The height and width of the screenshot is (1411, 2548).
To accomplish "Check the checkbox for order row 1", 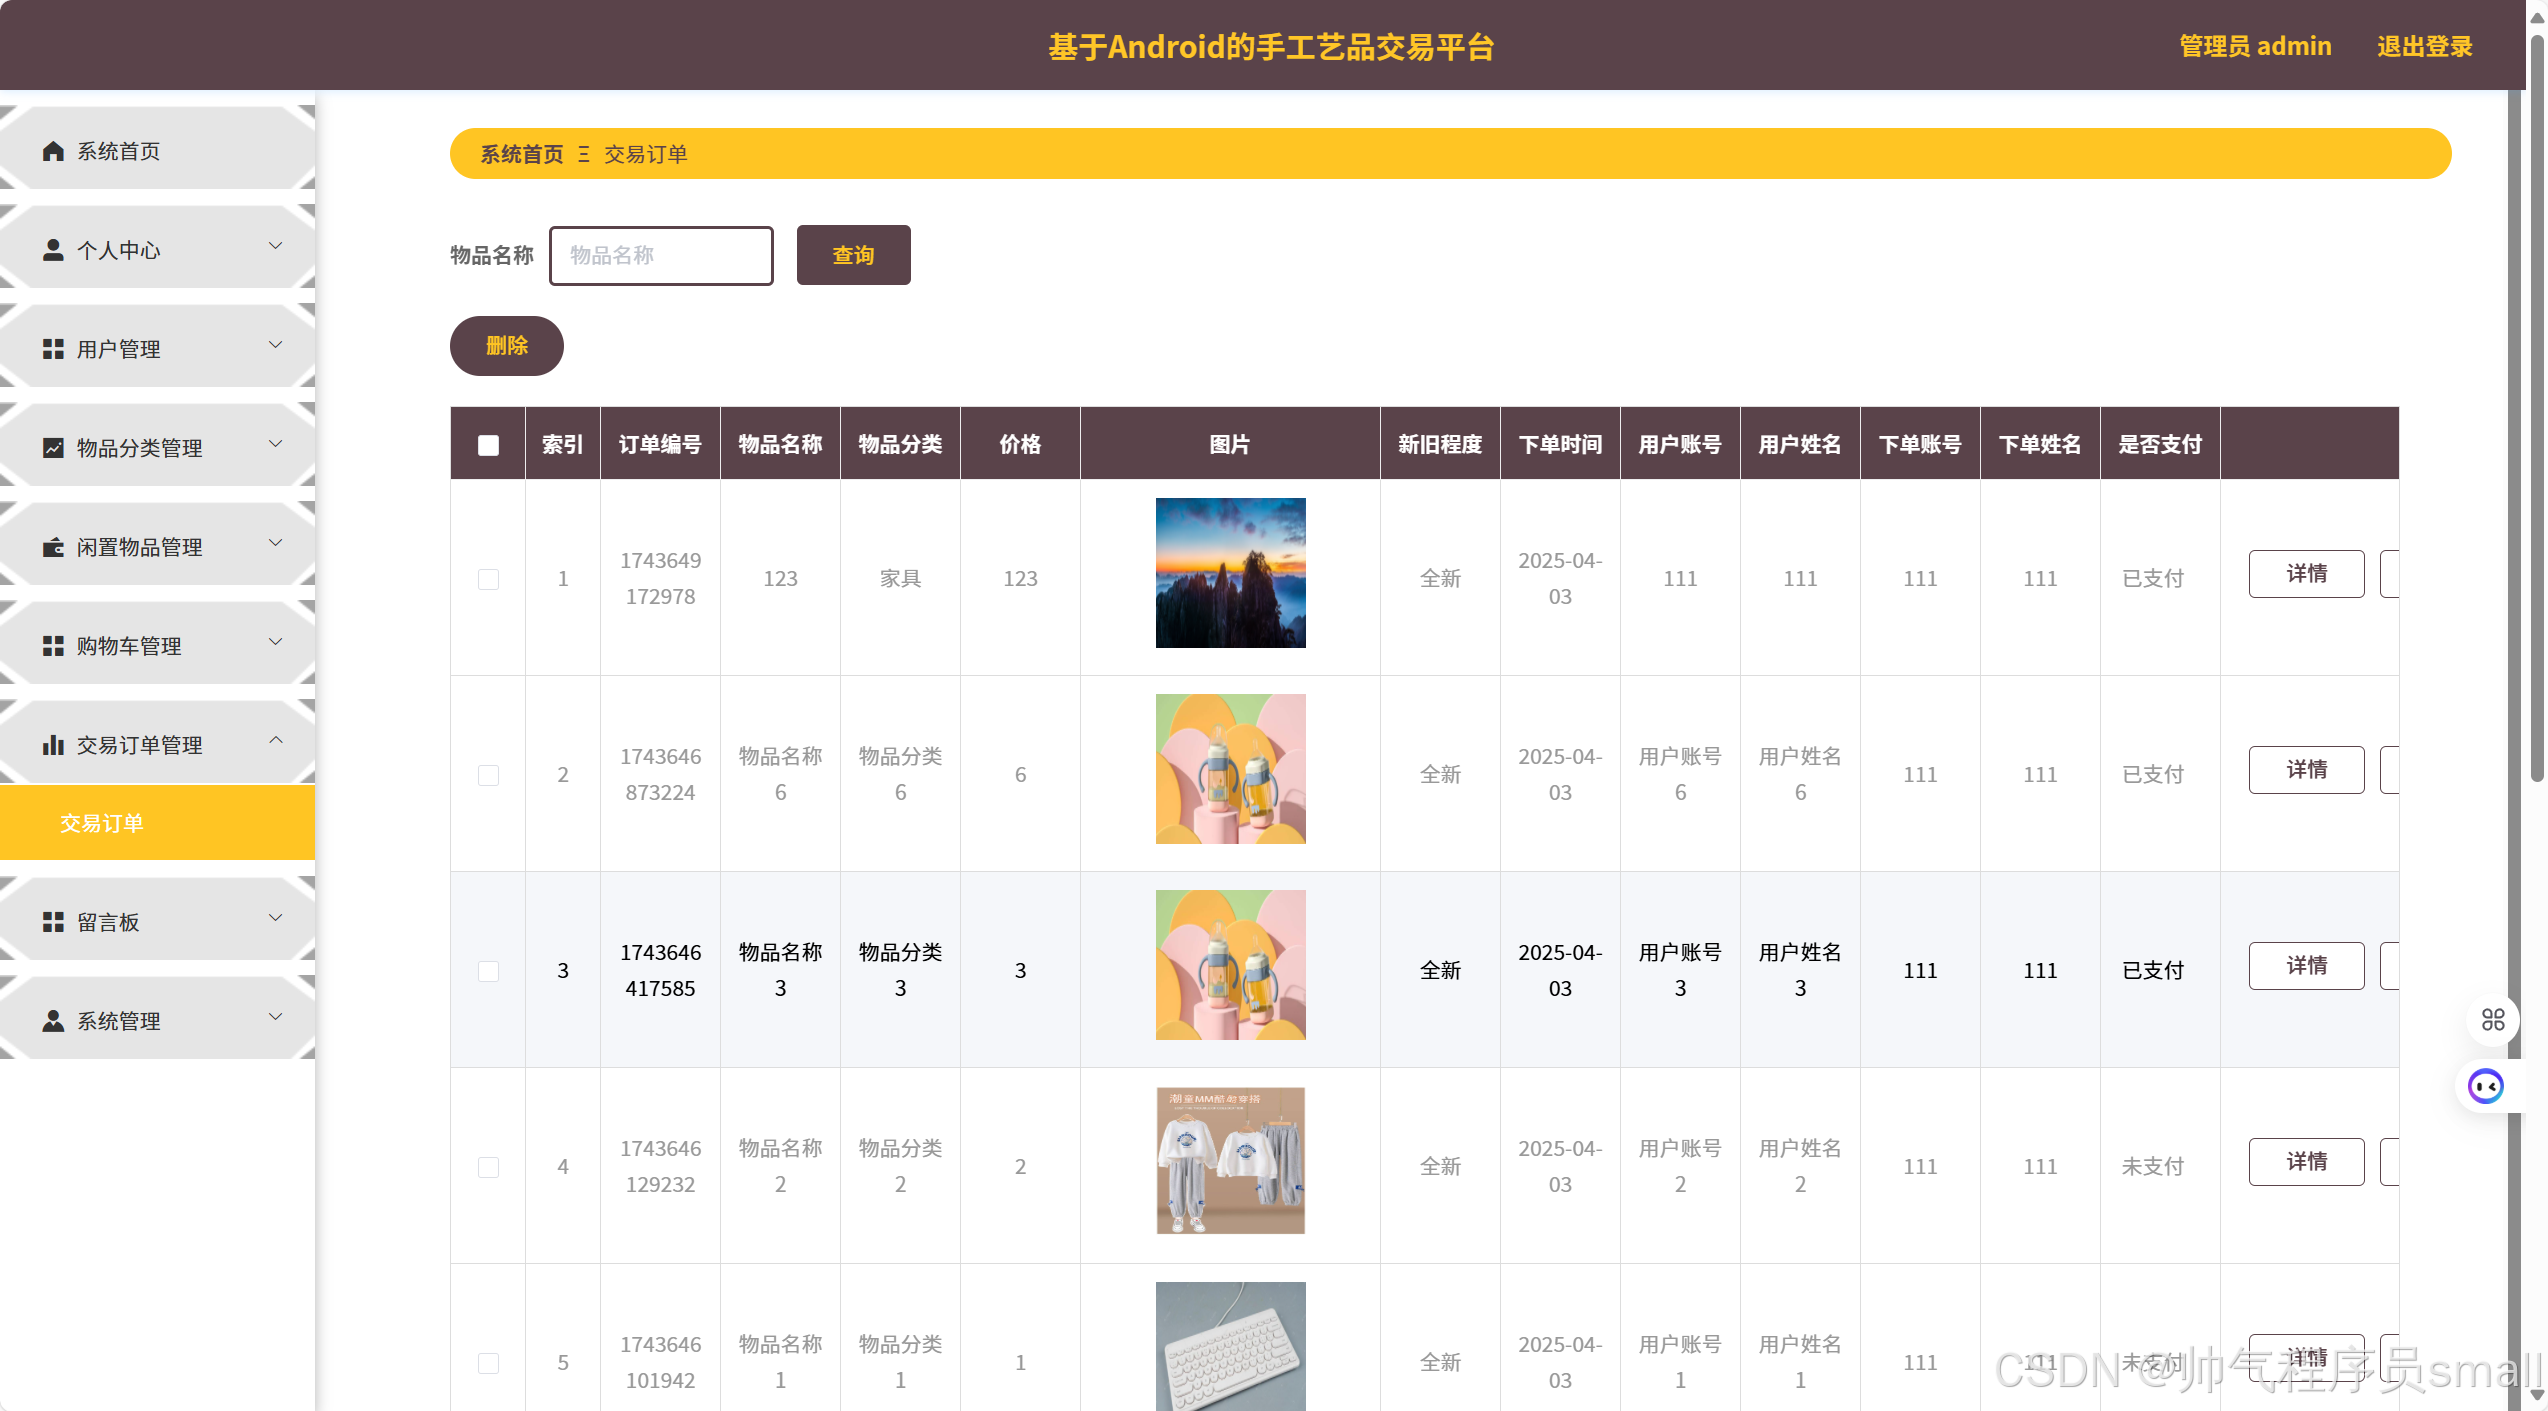I will click(x=488, y=579).
